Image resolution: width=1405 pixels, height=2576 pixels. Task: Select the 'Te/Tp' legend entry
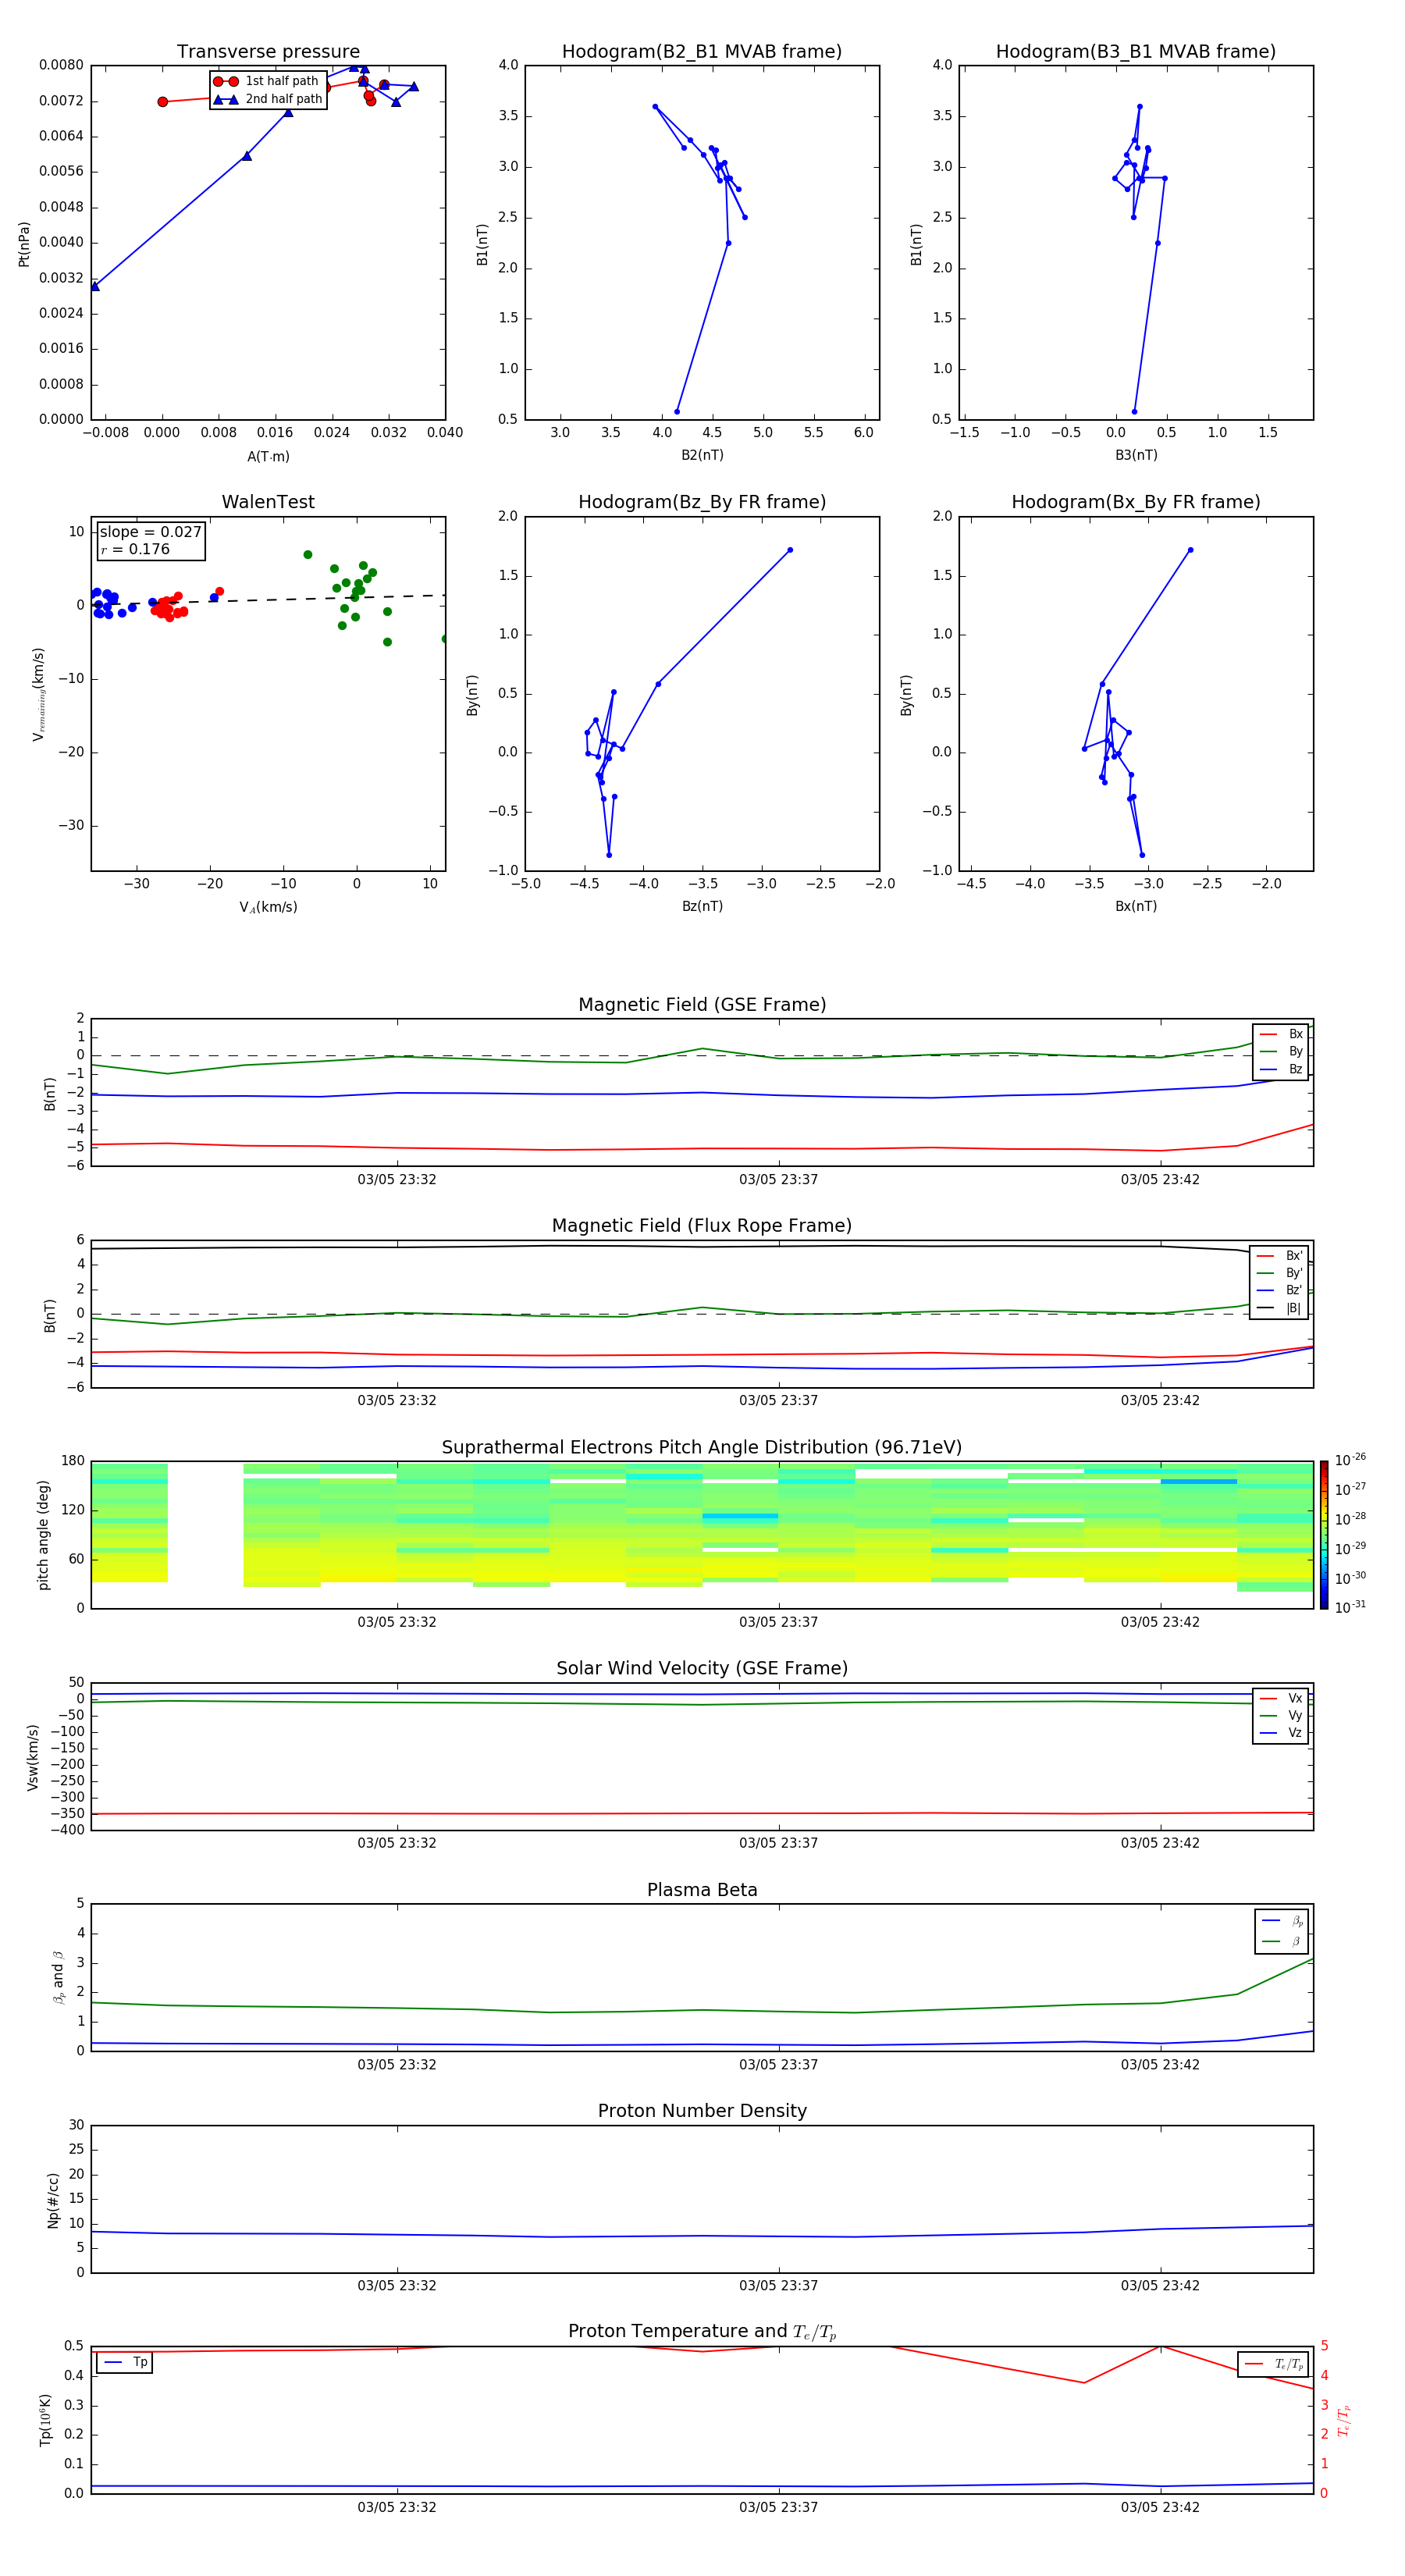[1273, 2364]
